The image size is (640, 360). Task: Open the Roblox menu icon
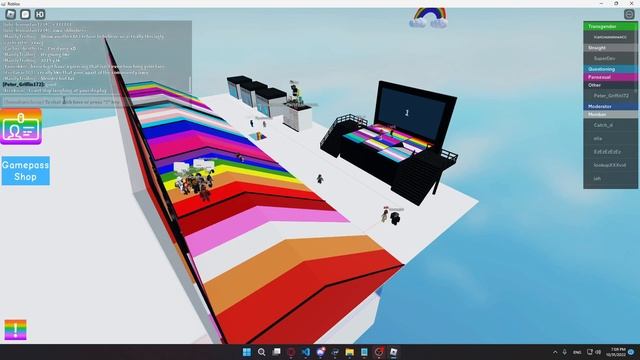tap(11, 14)
